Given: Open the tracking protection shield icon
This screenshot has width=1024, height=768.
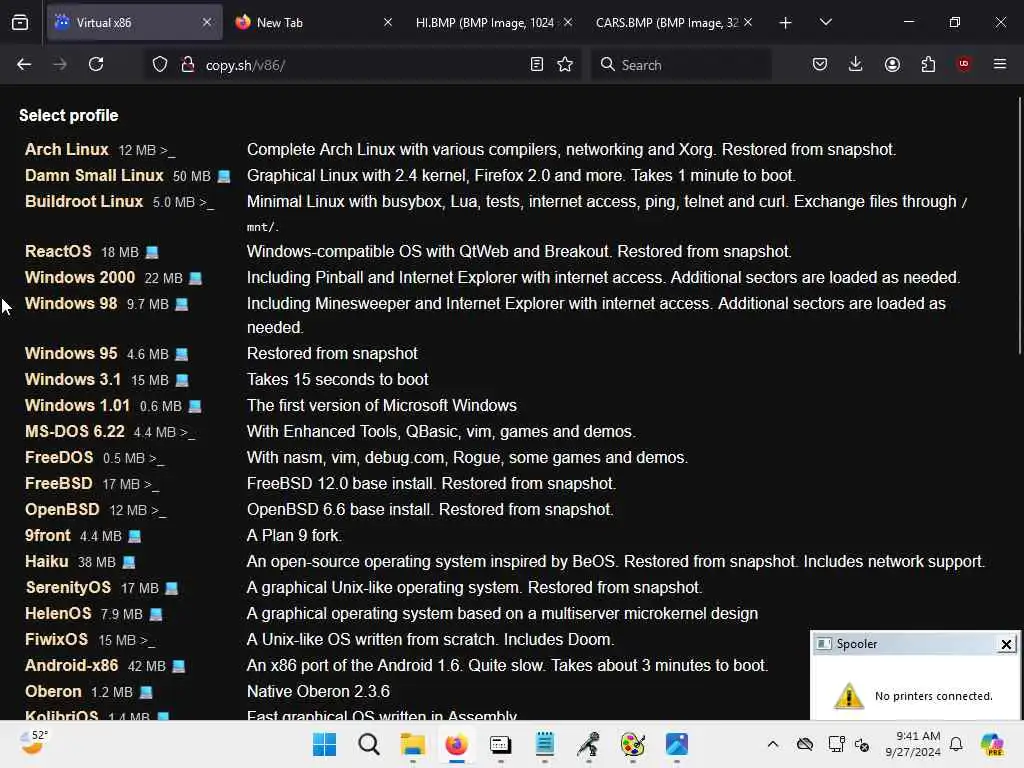Looking at the screenshot, I should pos(160,65).
